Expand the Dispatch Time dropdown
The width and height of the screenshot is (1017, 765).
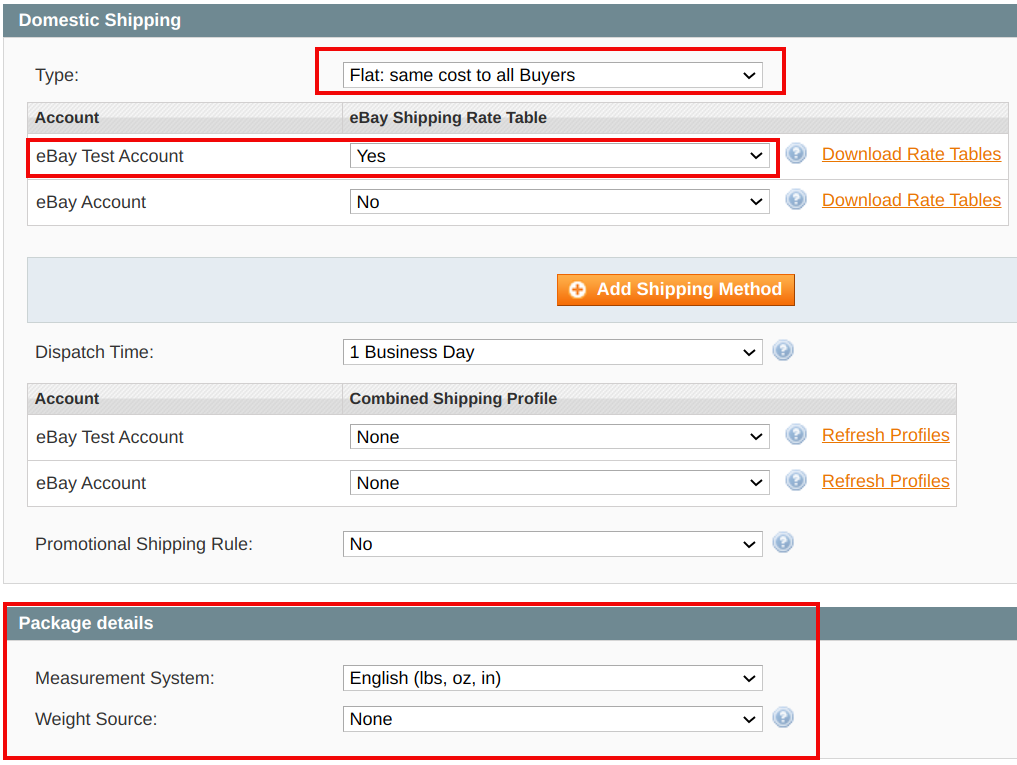click(x=552, y=352)
